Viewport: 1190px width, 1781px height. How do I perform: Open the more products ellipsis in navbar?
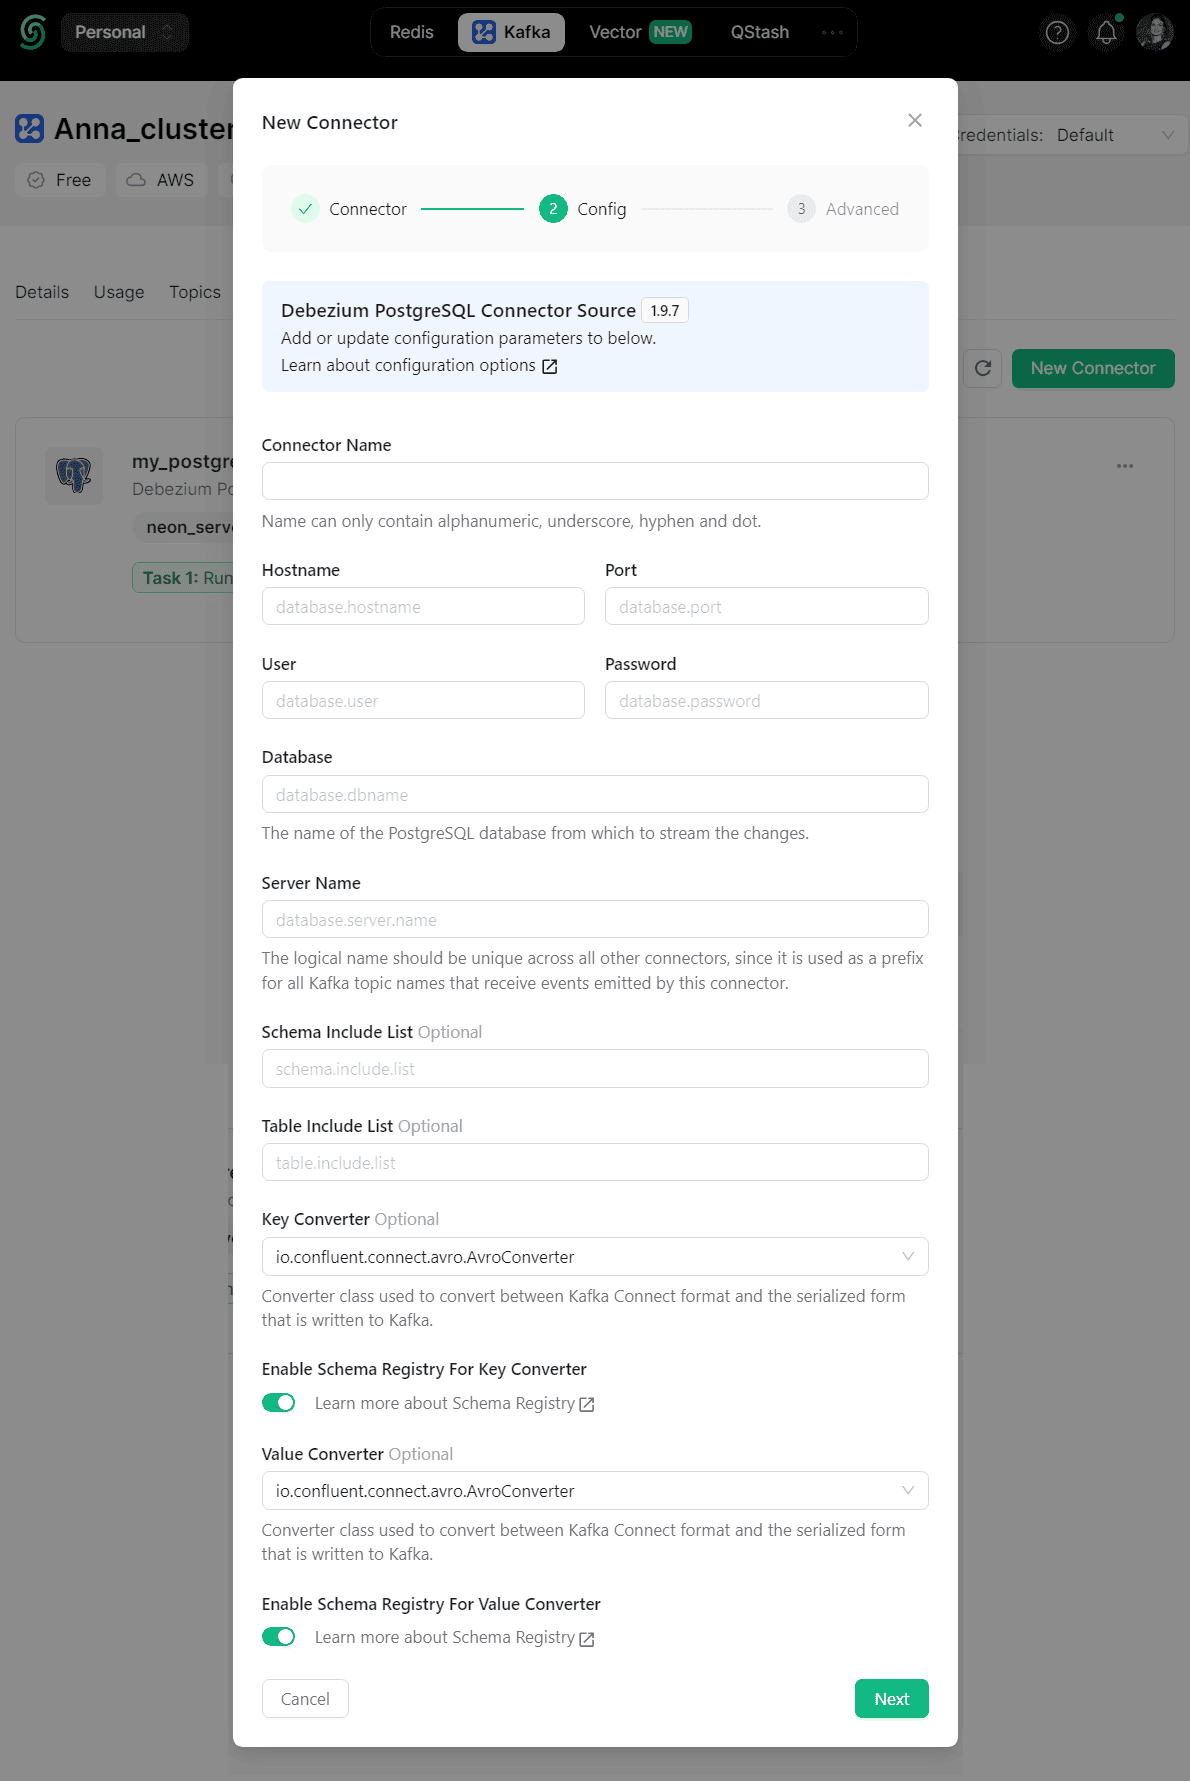tap(832, 32)
